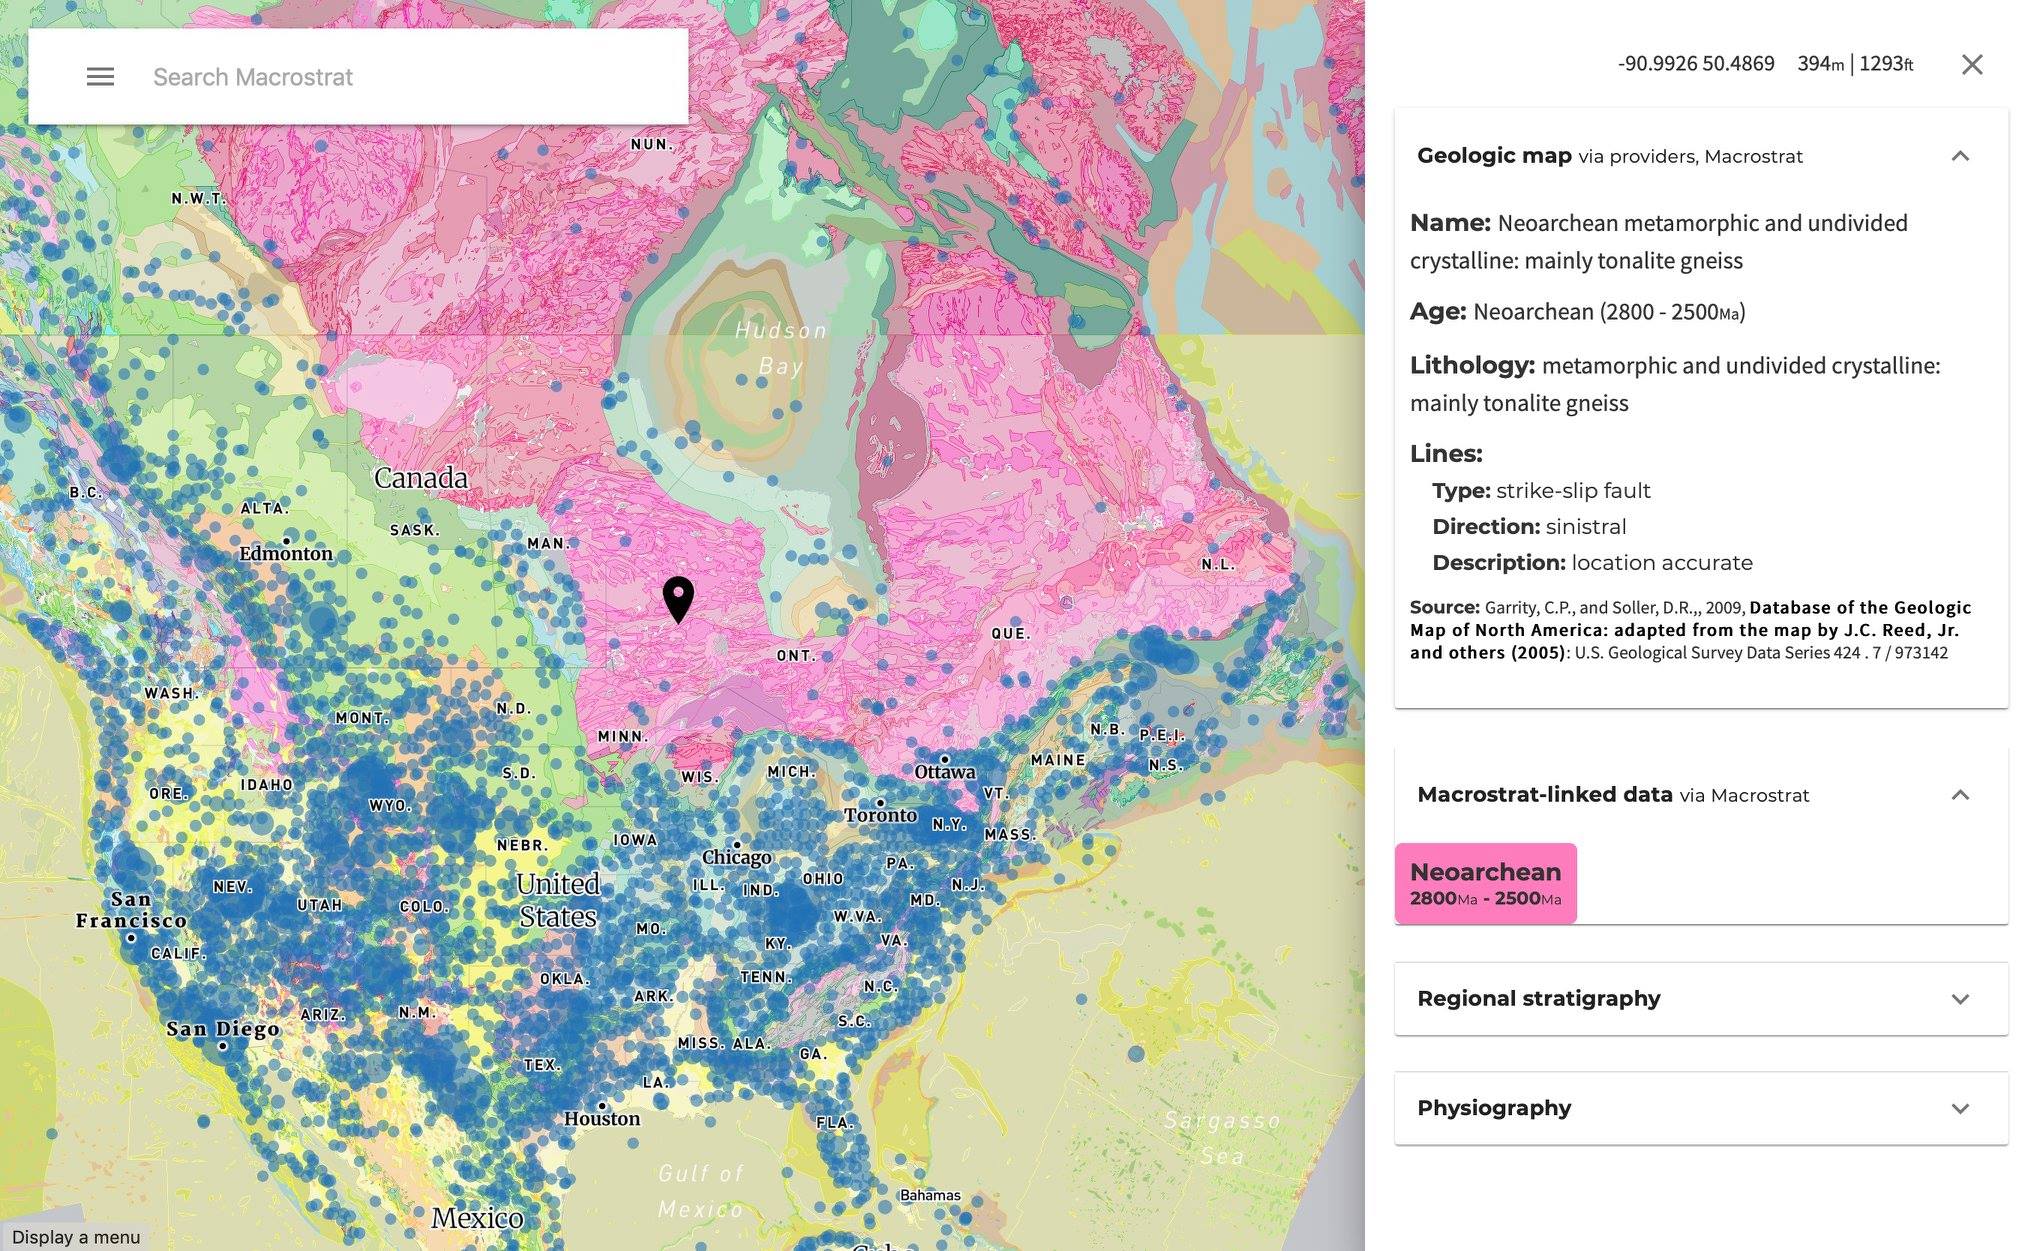Collapse the Geologic map section
The height and width of the screenshot is (1251, 2031).
pos(1960,156)
